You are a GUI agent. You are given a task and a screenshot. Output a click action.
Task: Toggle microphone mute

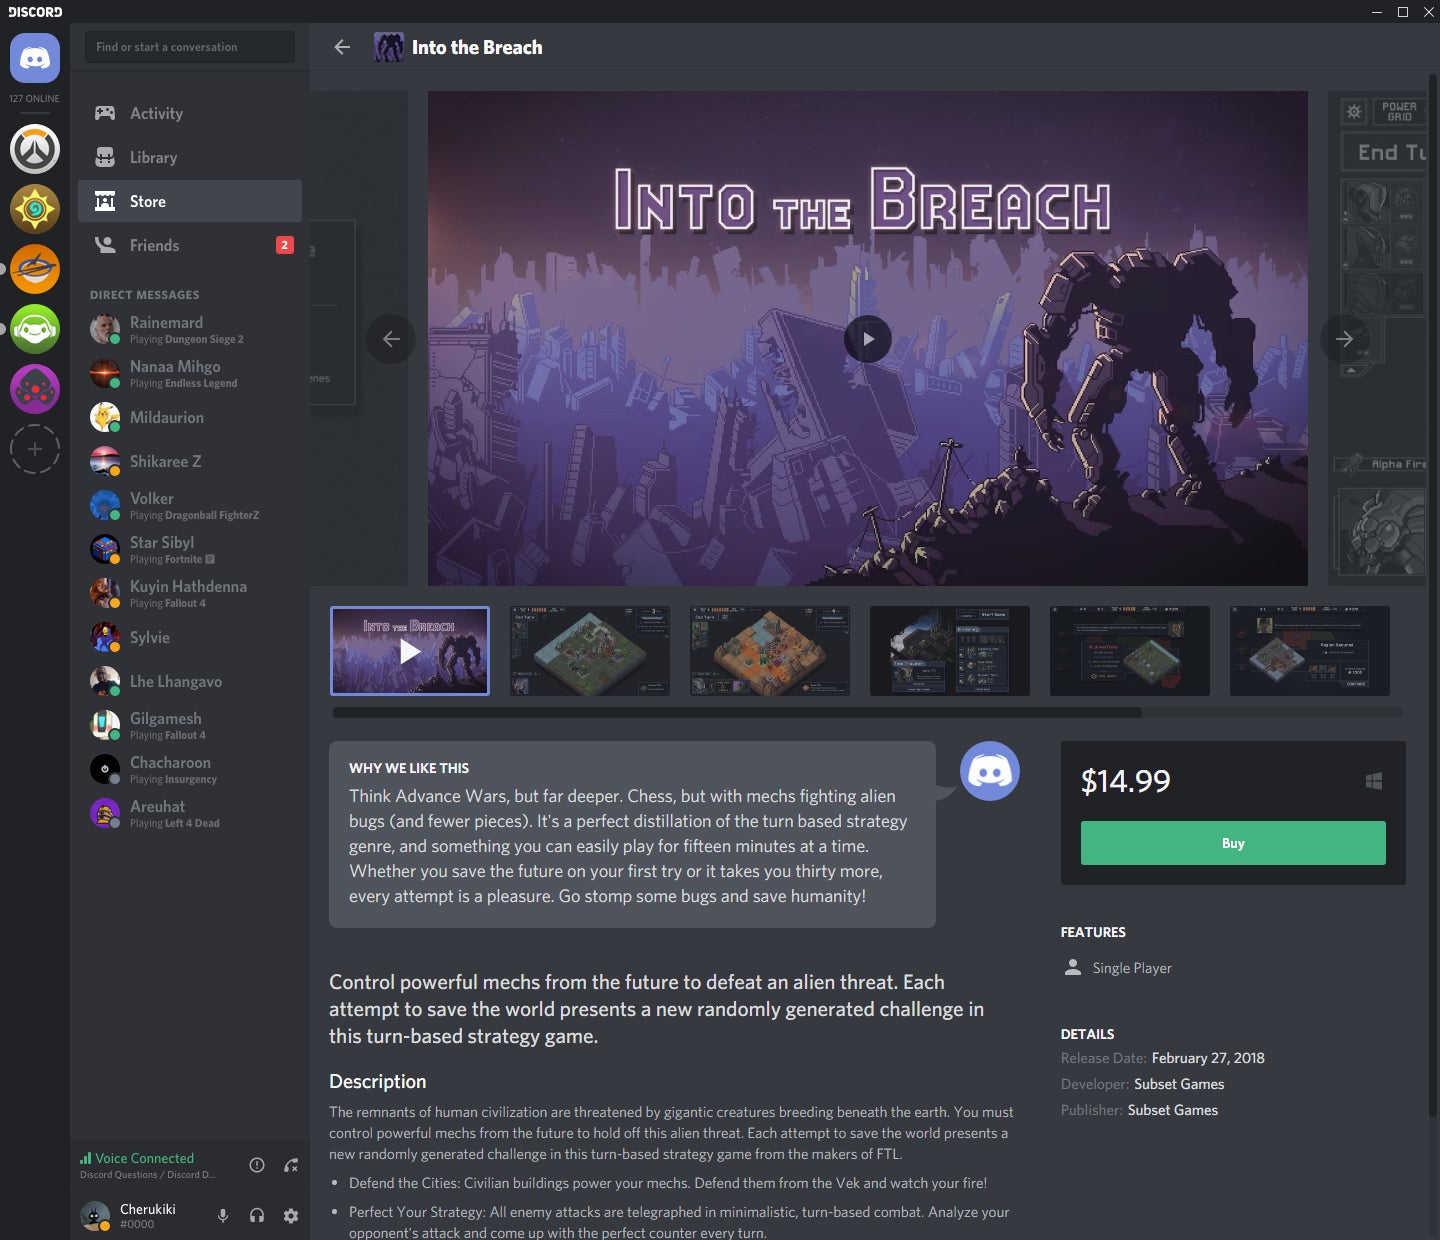click(x=223, y=1216)
